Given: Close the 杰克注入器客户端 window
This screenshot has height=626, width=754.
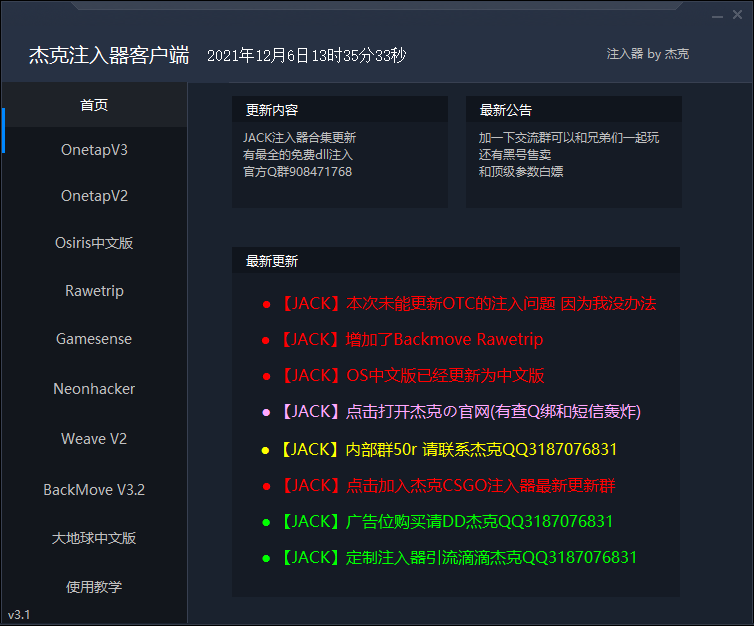Looking at the screenshot, I should pyautogui.click(x=738, y=15).
